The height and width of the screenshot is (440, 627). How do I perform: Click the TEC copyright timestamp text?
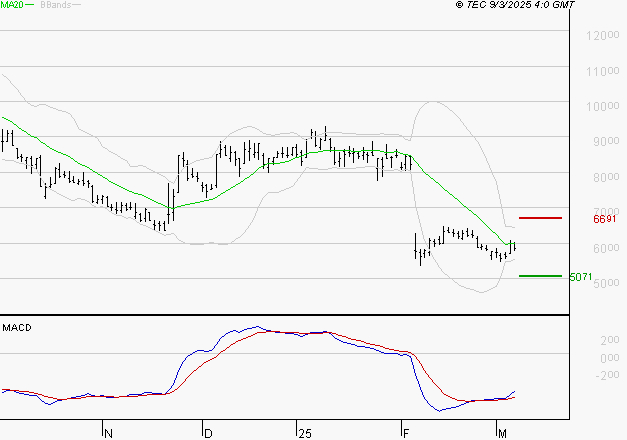coord(515,4)
